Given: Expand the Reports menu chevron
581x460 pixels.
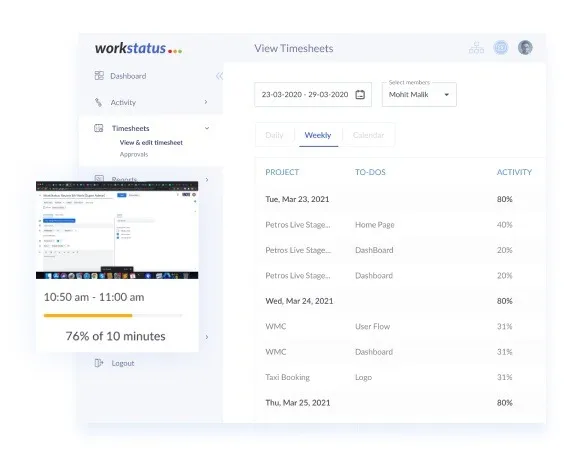Looking at the screenshot, I should pyautogui.click(x=207, y=180).
